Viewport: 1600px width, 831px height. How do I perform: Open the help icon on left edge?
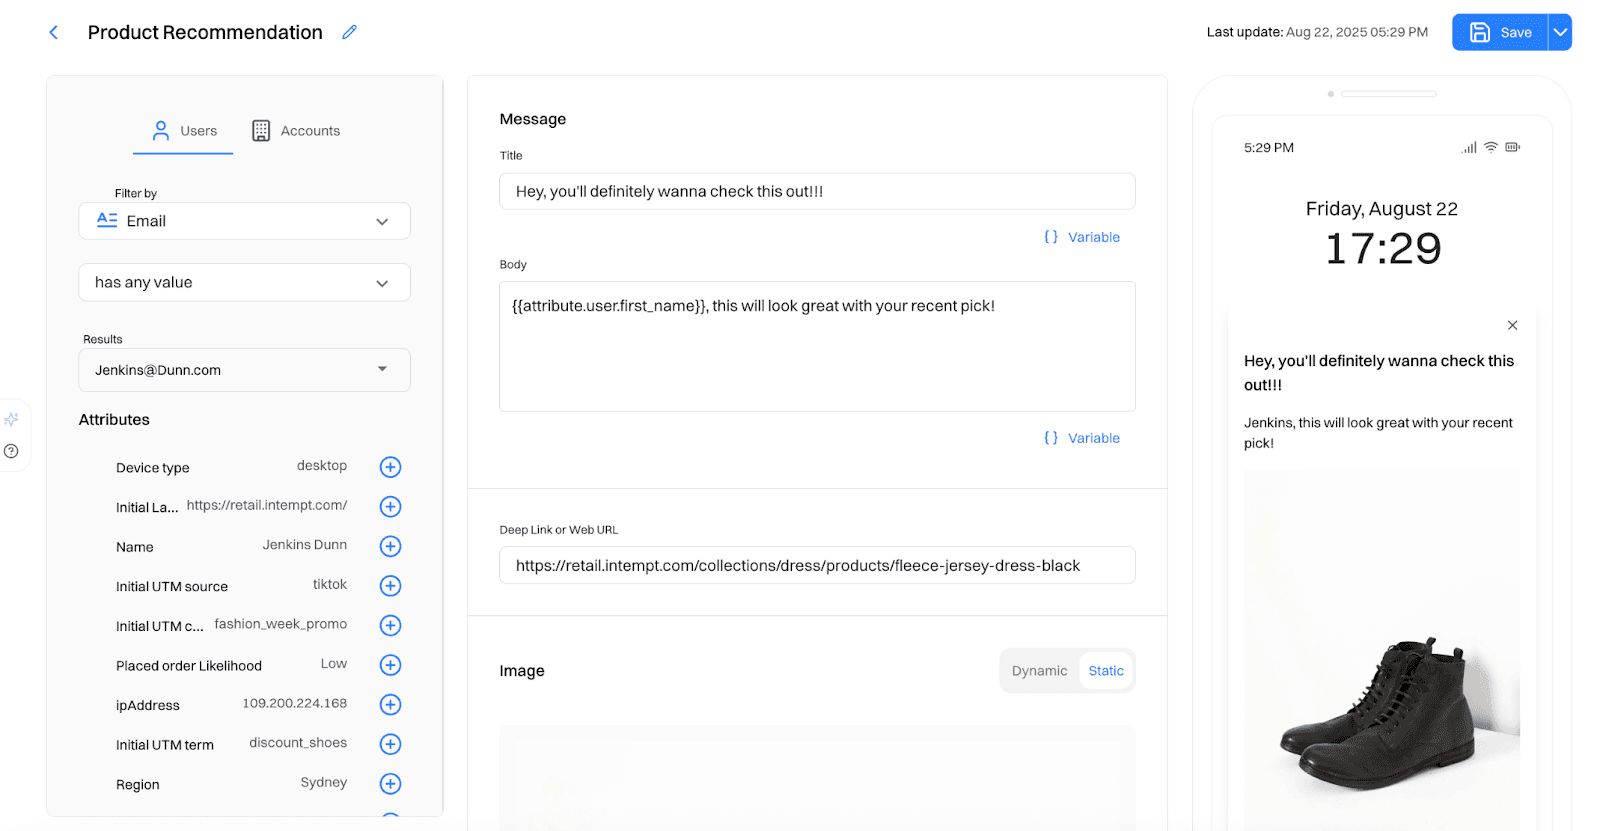coord(11,451)
